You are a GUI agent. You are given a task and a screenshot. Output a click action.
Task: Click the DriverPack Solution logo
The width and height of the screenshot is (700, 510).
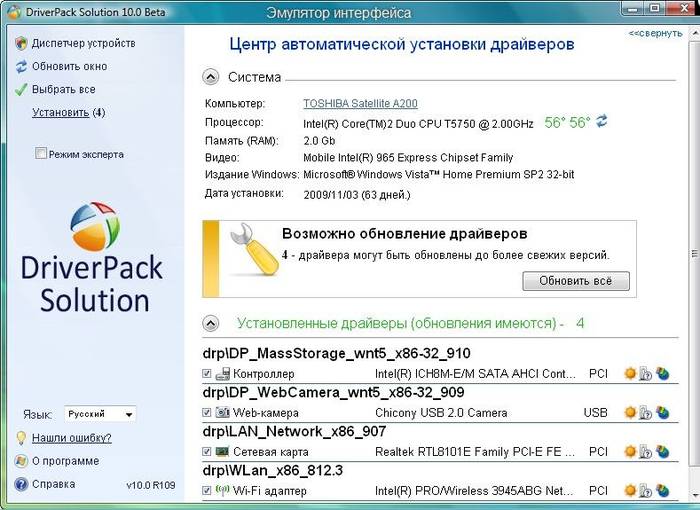94,256
